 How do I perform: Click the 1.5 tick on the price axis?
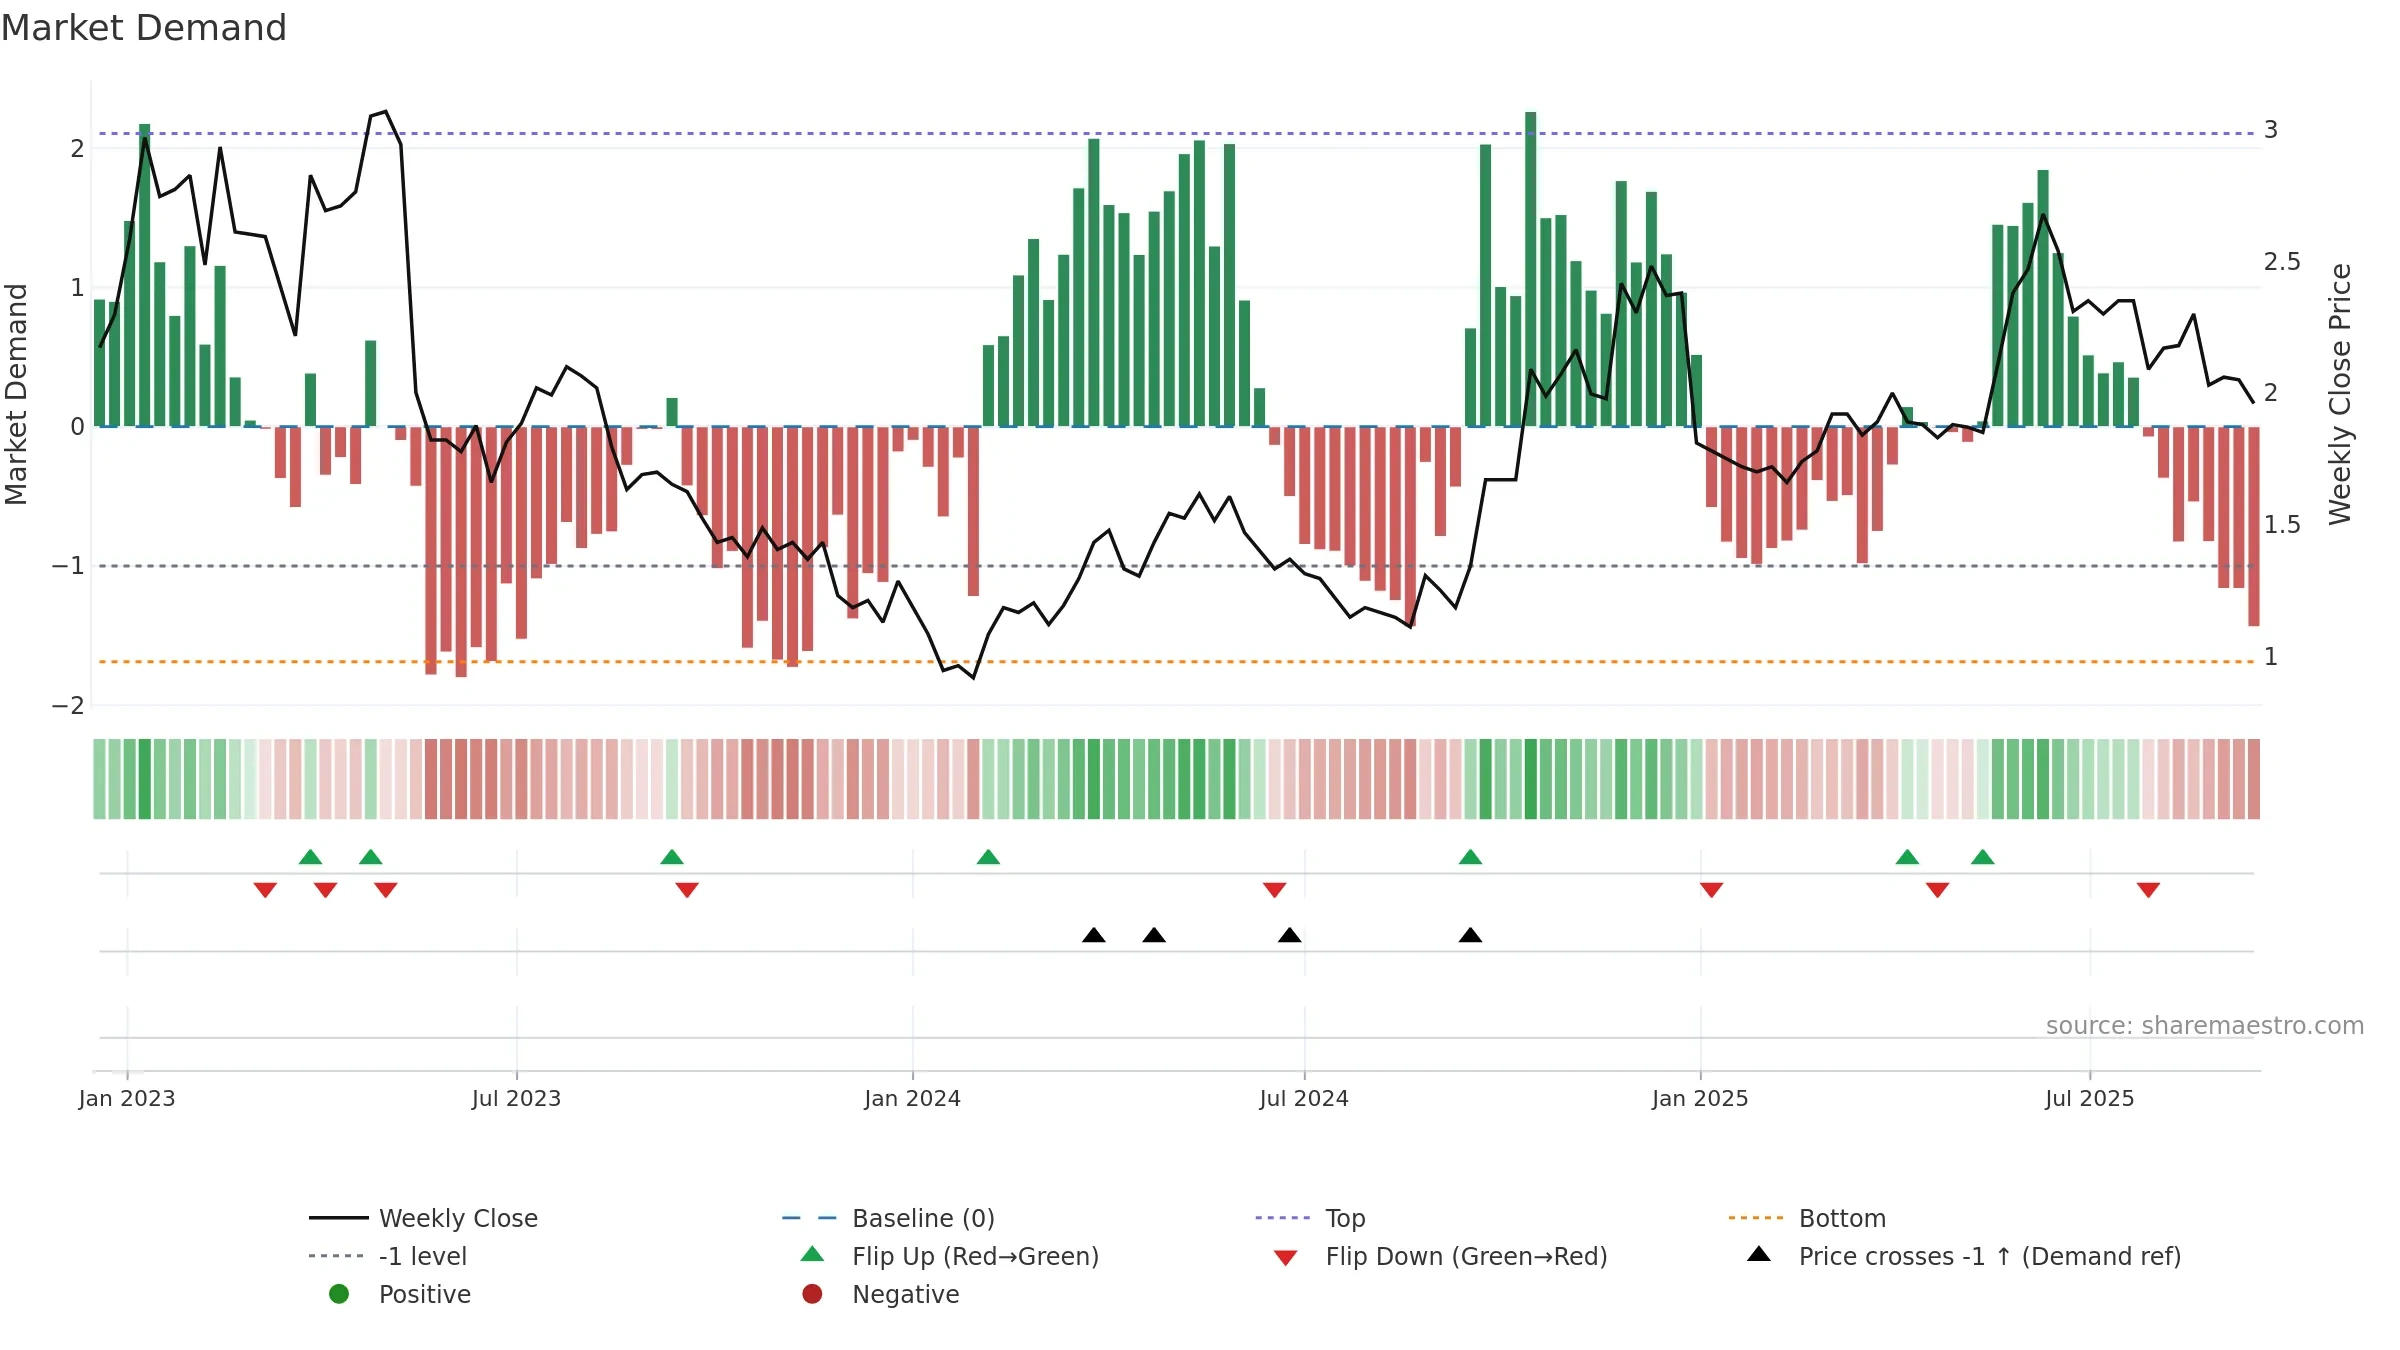point(2282,525)
